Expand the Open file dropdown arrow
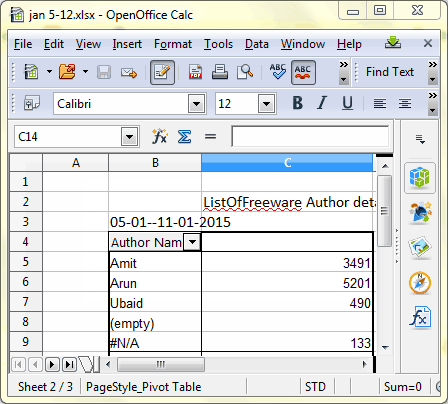This screenshot has height=404, width=448. click(x=85, y=71)
